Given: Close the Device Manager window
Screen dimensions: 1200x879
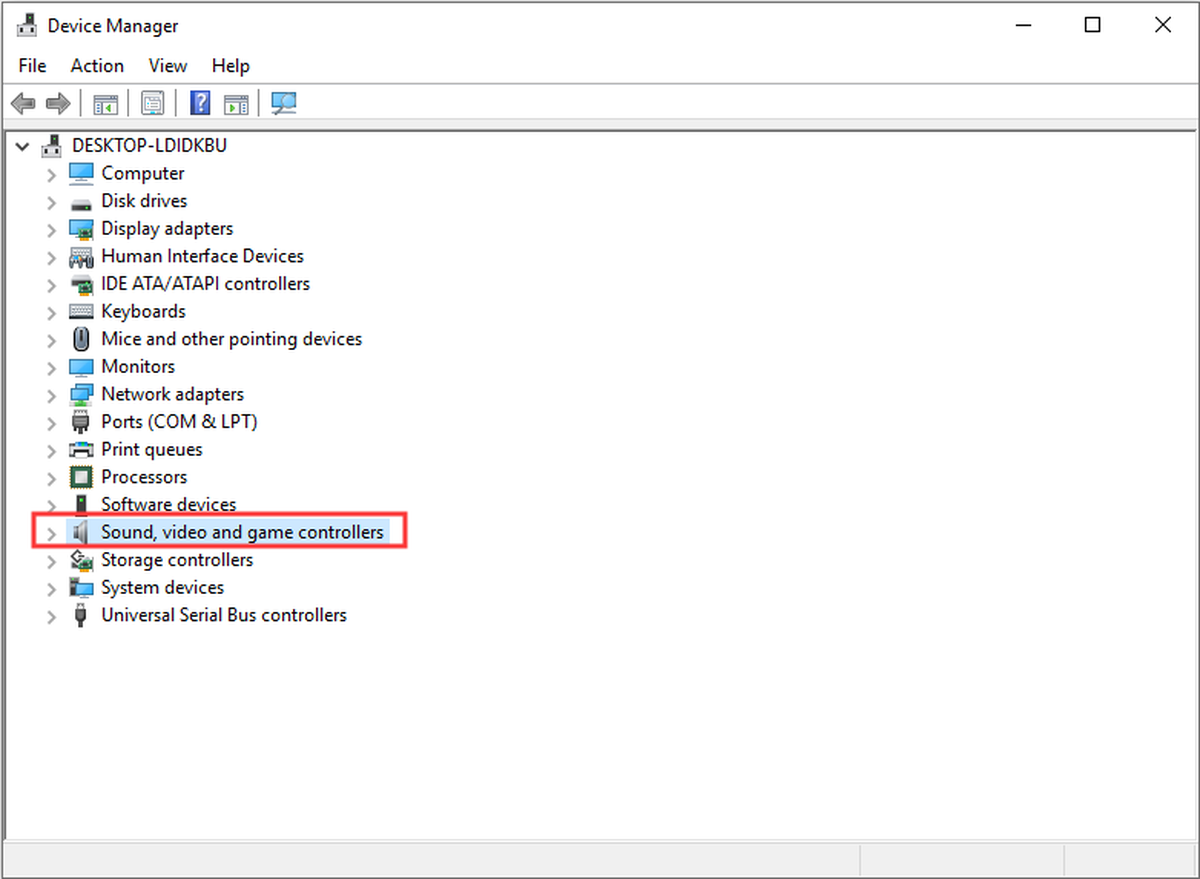Looking at the screenshot, I should click(1162, 26).
